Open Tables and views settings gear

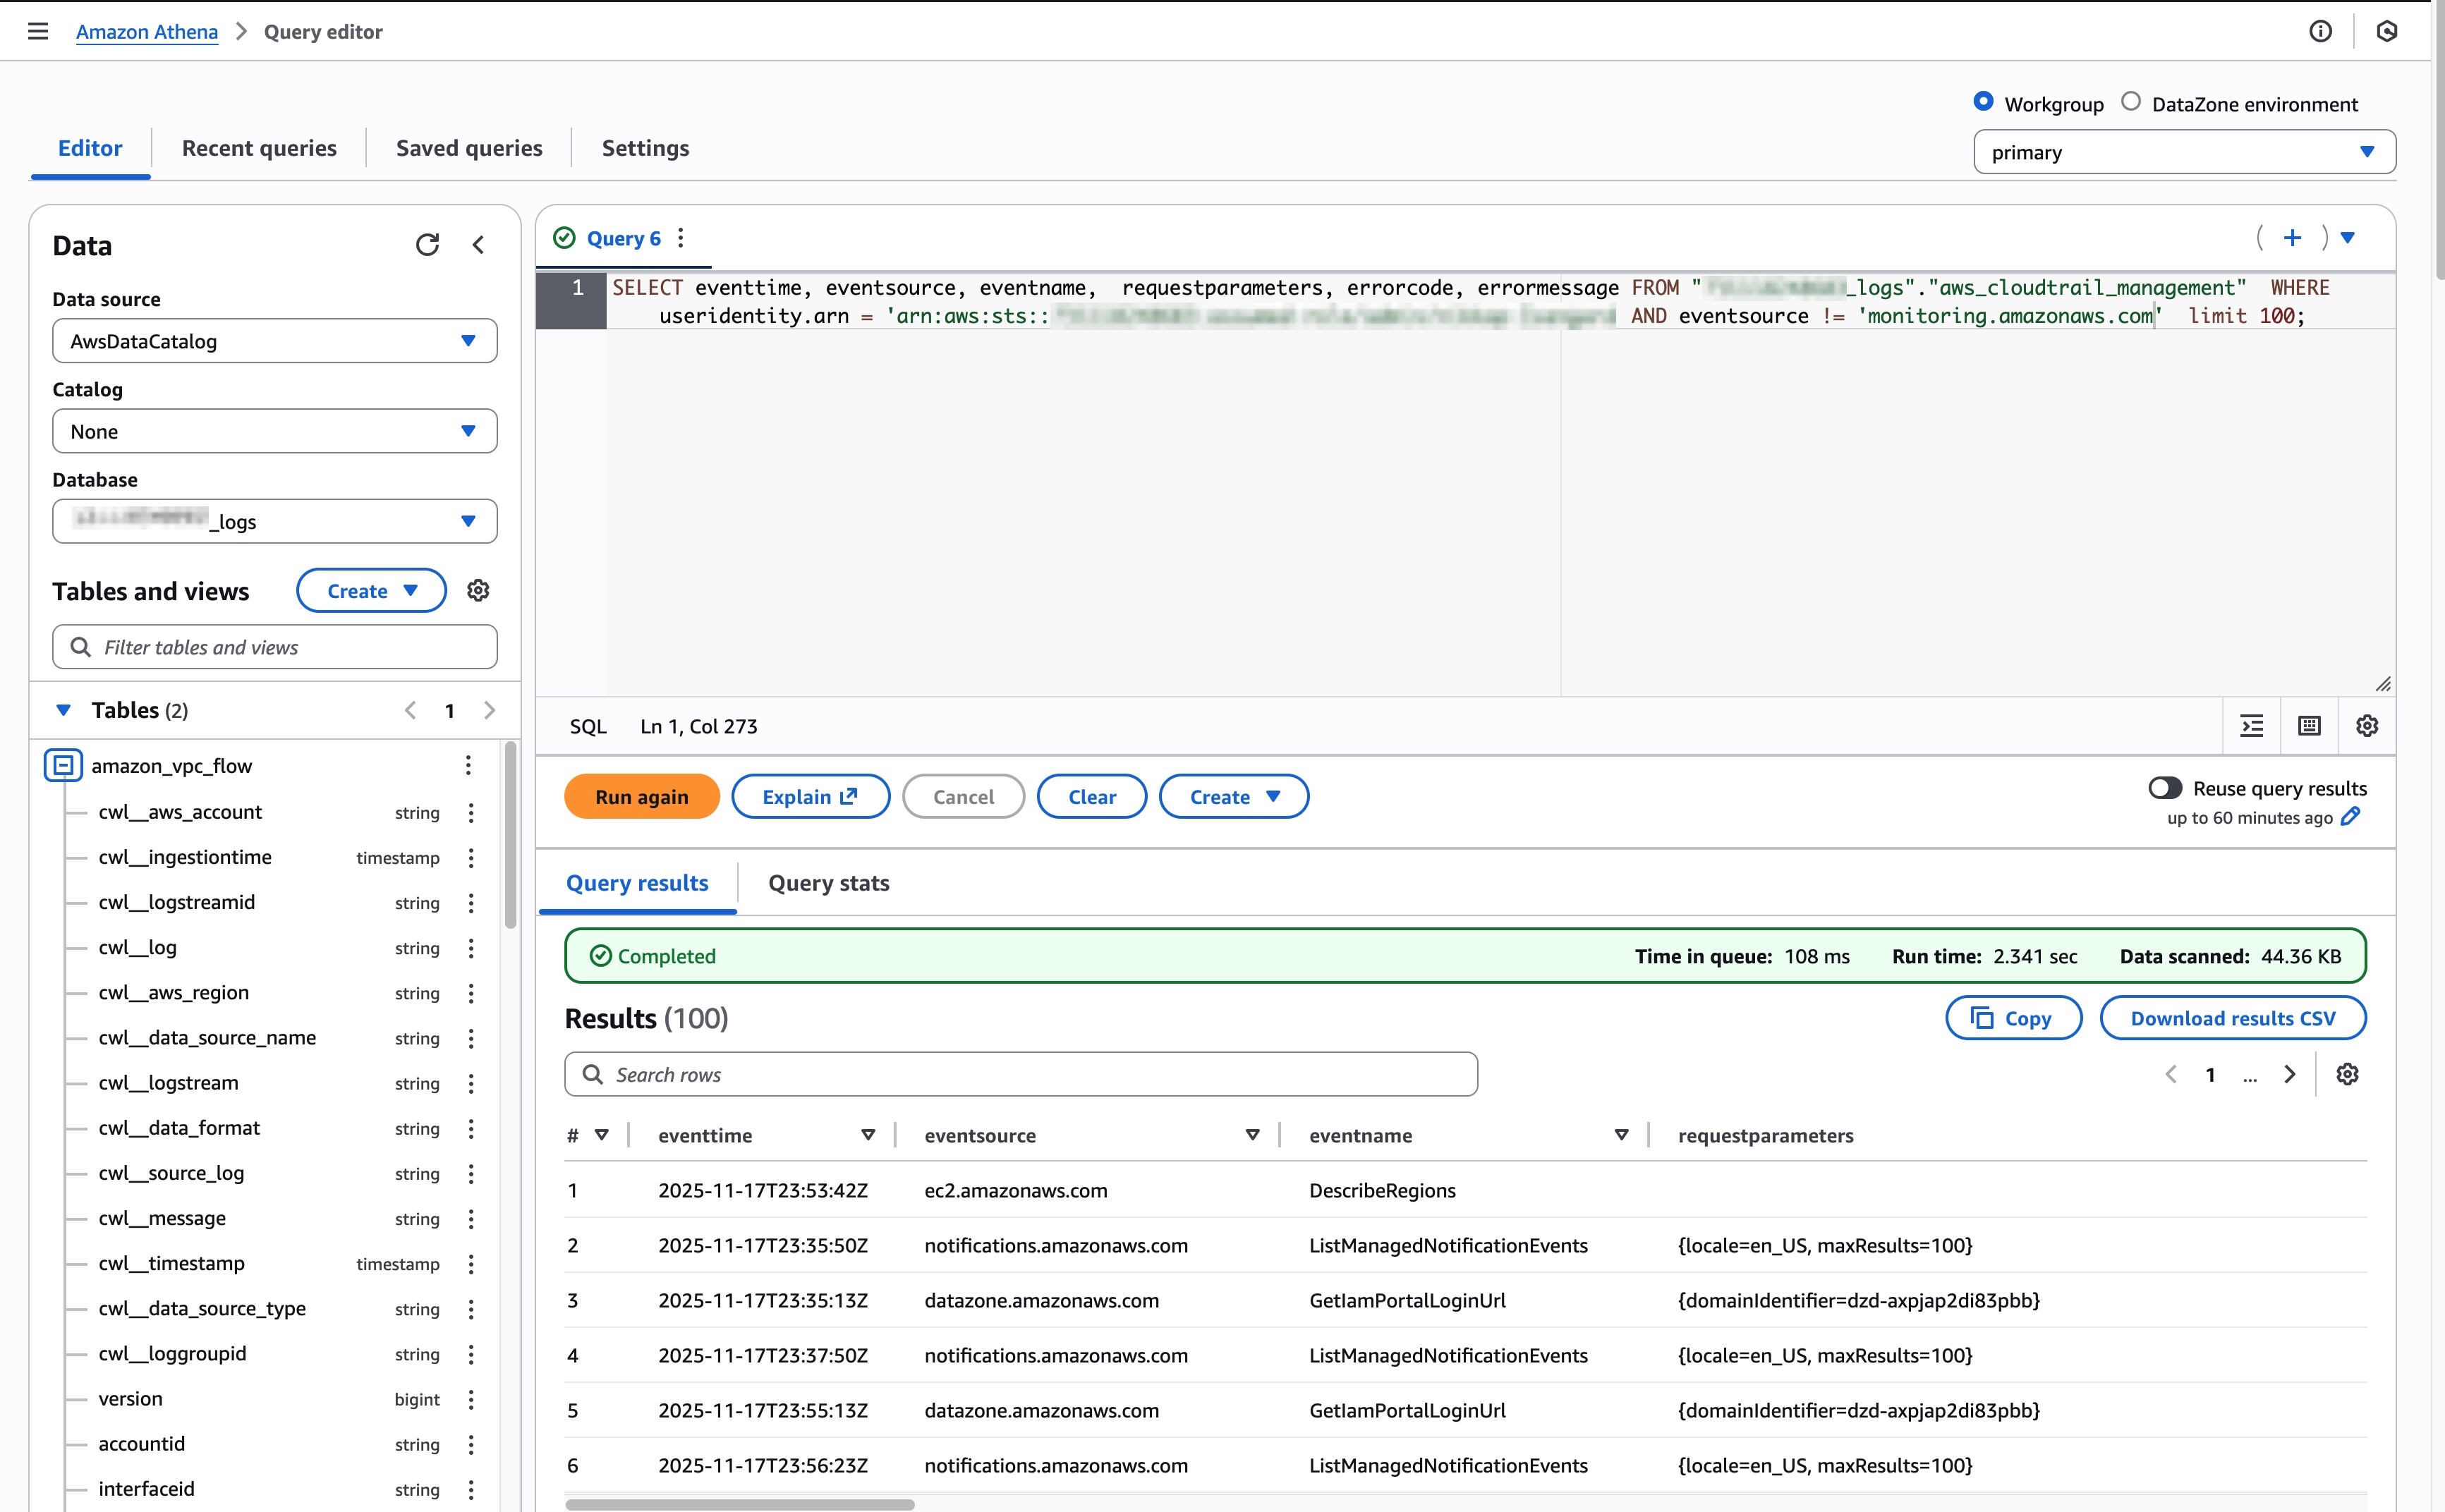[x=478, y=591]
